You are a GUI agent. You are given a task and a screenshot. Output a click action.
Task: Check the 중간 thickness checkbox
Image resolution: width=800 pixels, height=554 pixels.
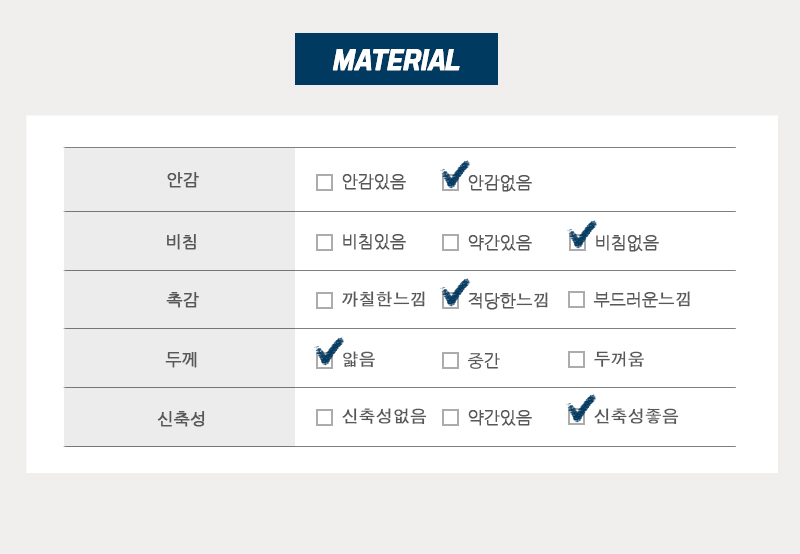[x=451, y=360]
